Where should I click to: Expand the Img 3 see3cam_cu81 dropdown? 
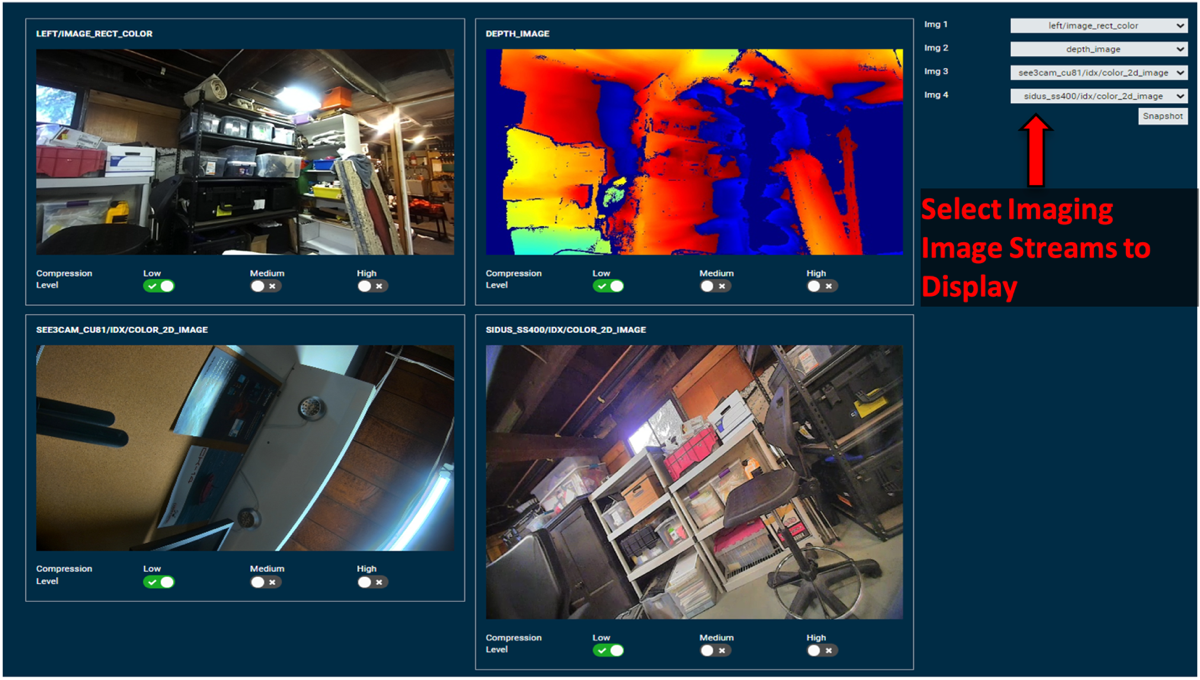point(1098,72)
